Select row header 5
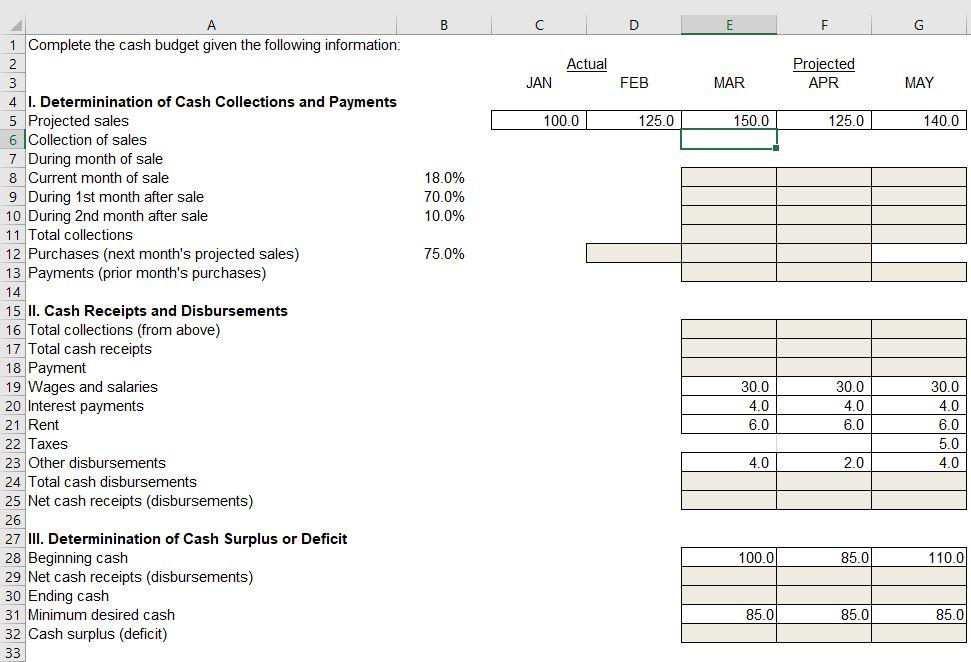This screenshot has height=662, width=971. point(12,120)
